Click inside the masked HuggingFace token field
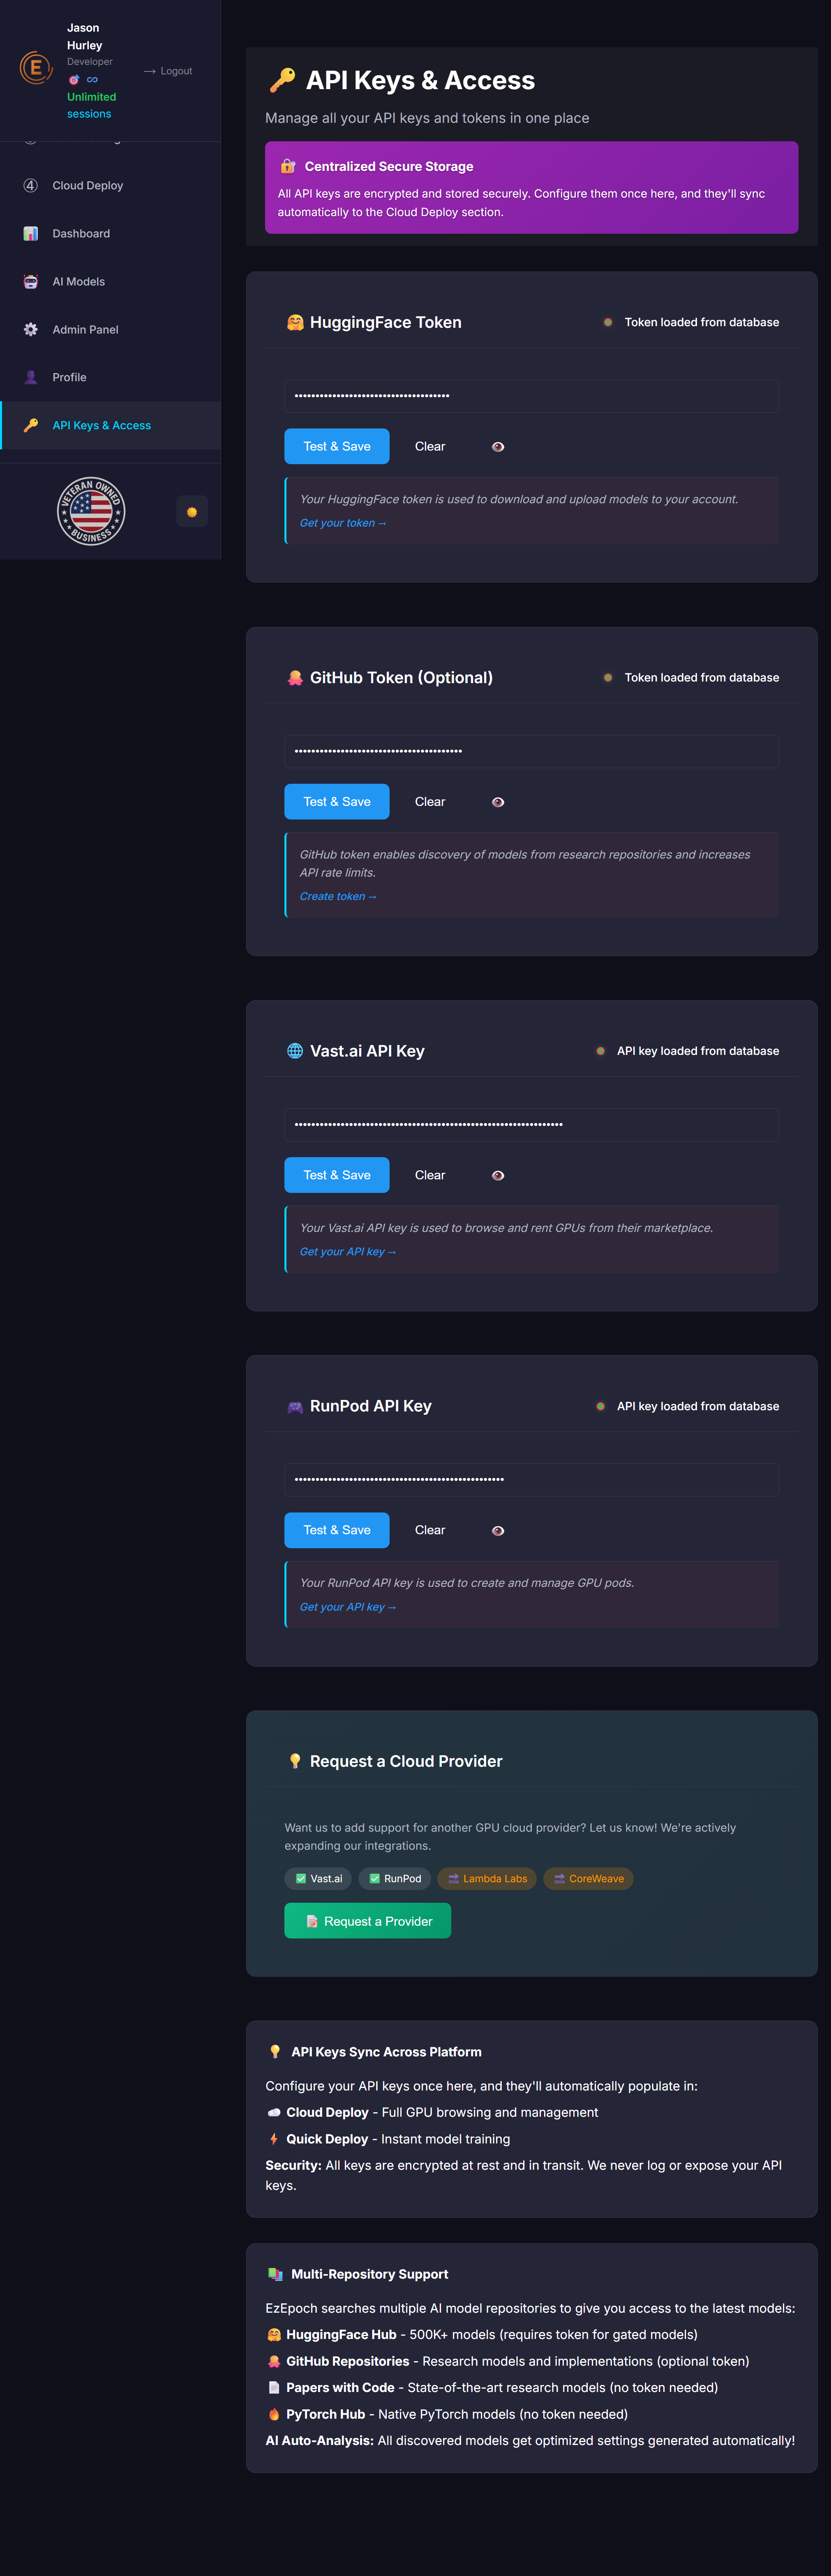The height and width of the screenshot is (2576, 831). point(531,396)
